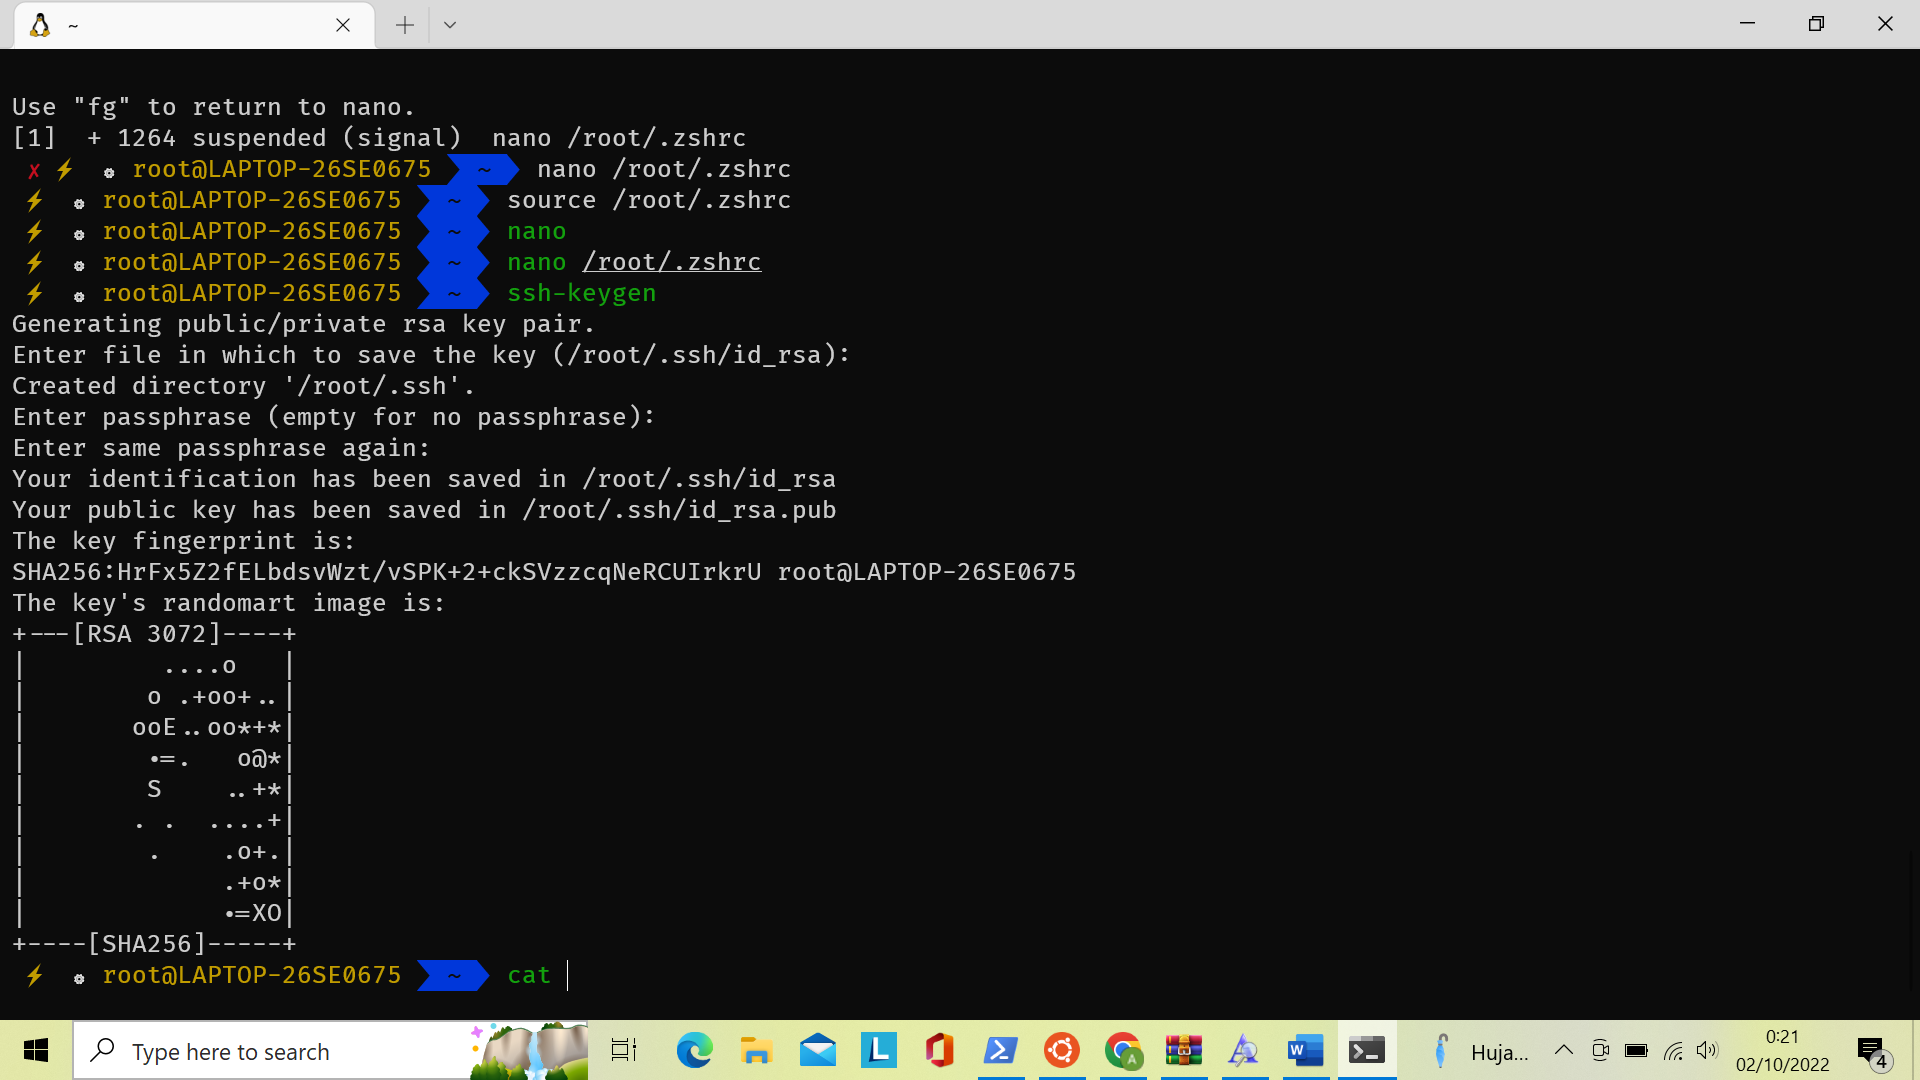1920x1080 pixels.
Task: Open the new tab dropdown chevron
Action: [x=449, y=24]
